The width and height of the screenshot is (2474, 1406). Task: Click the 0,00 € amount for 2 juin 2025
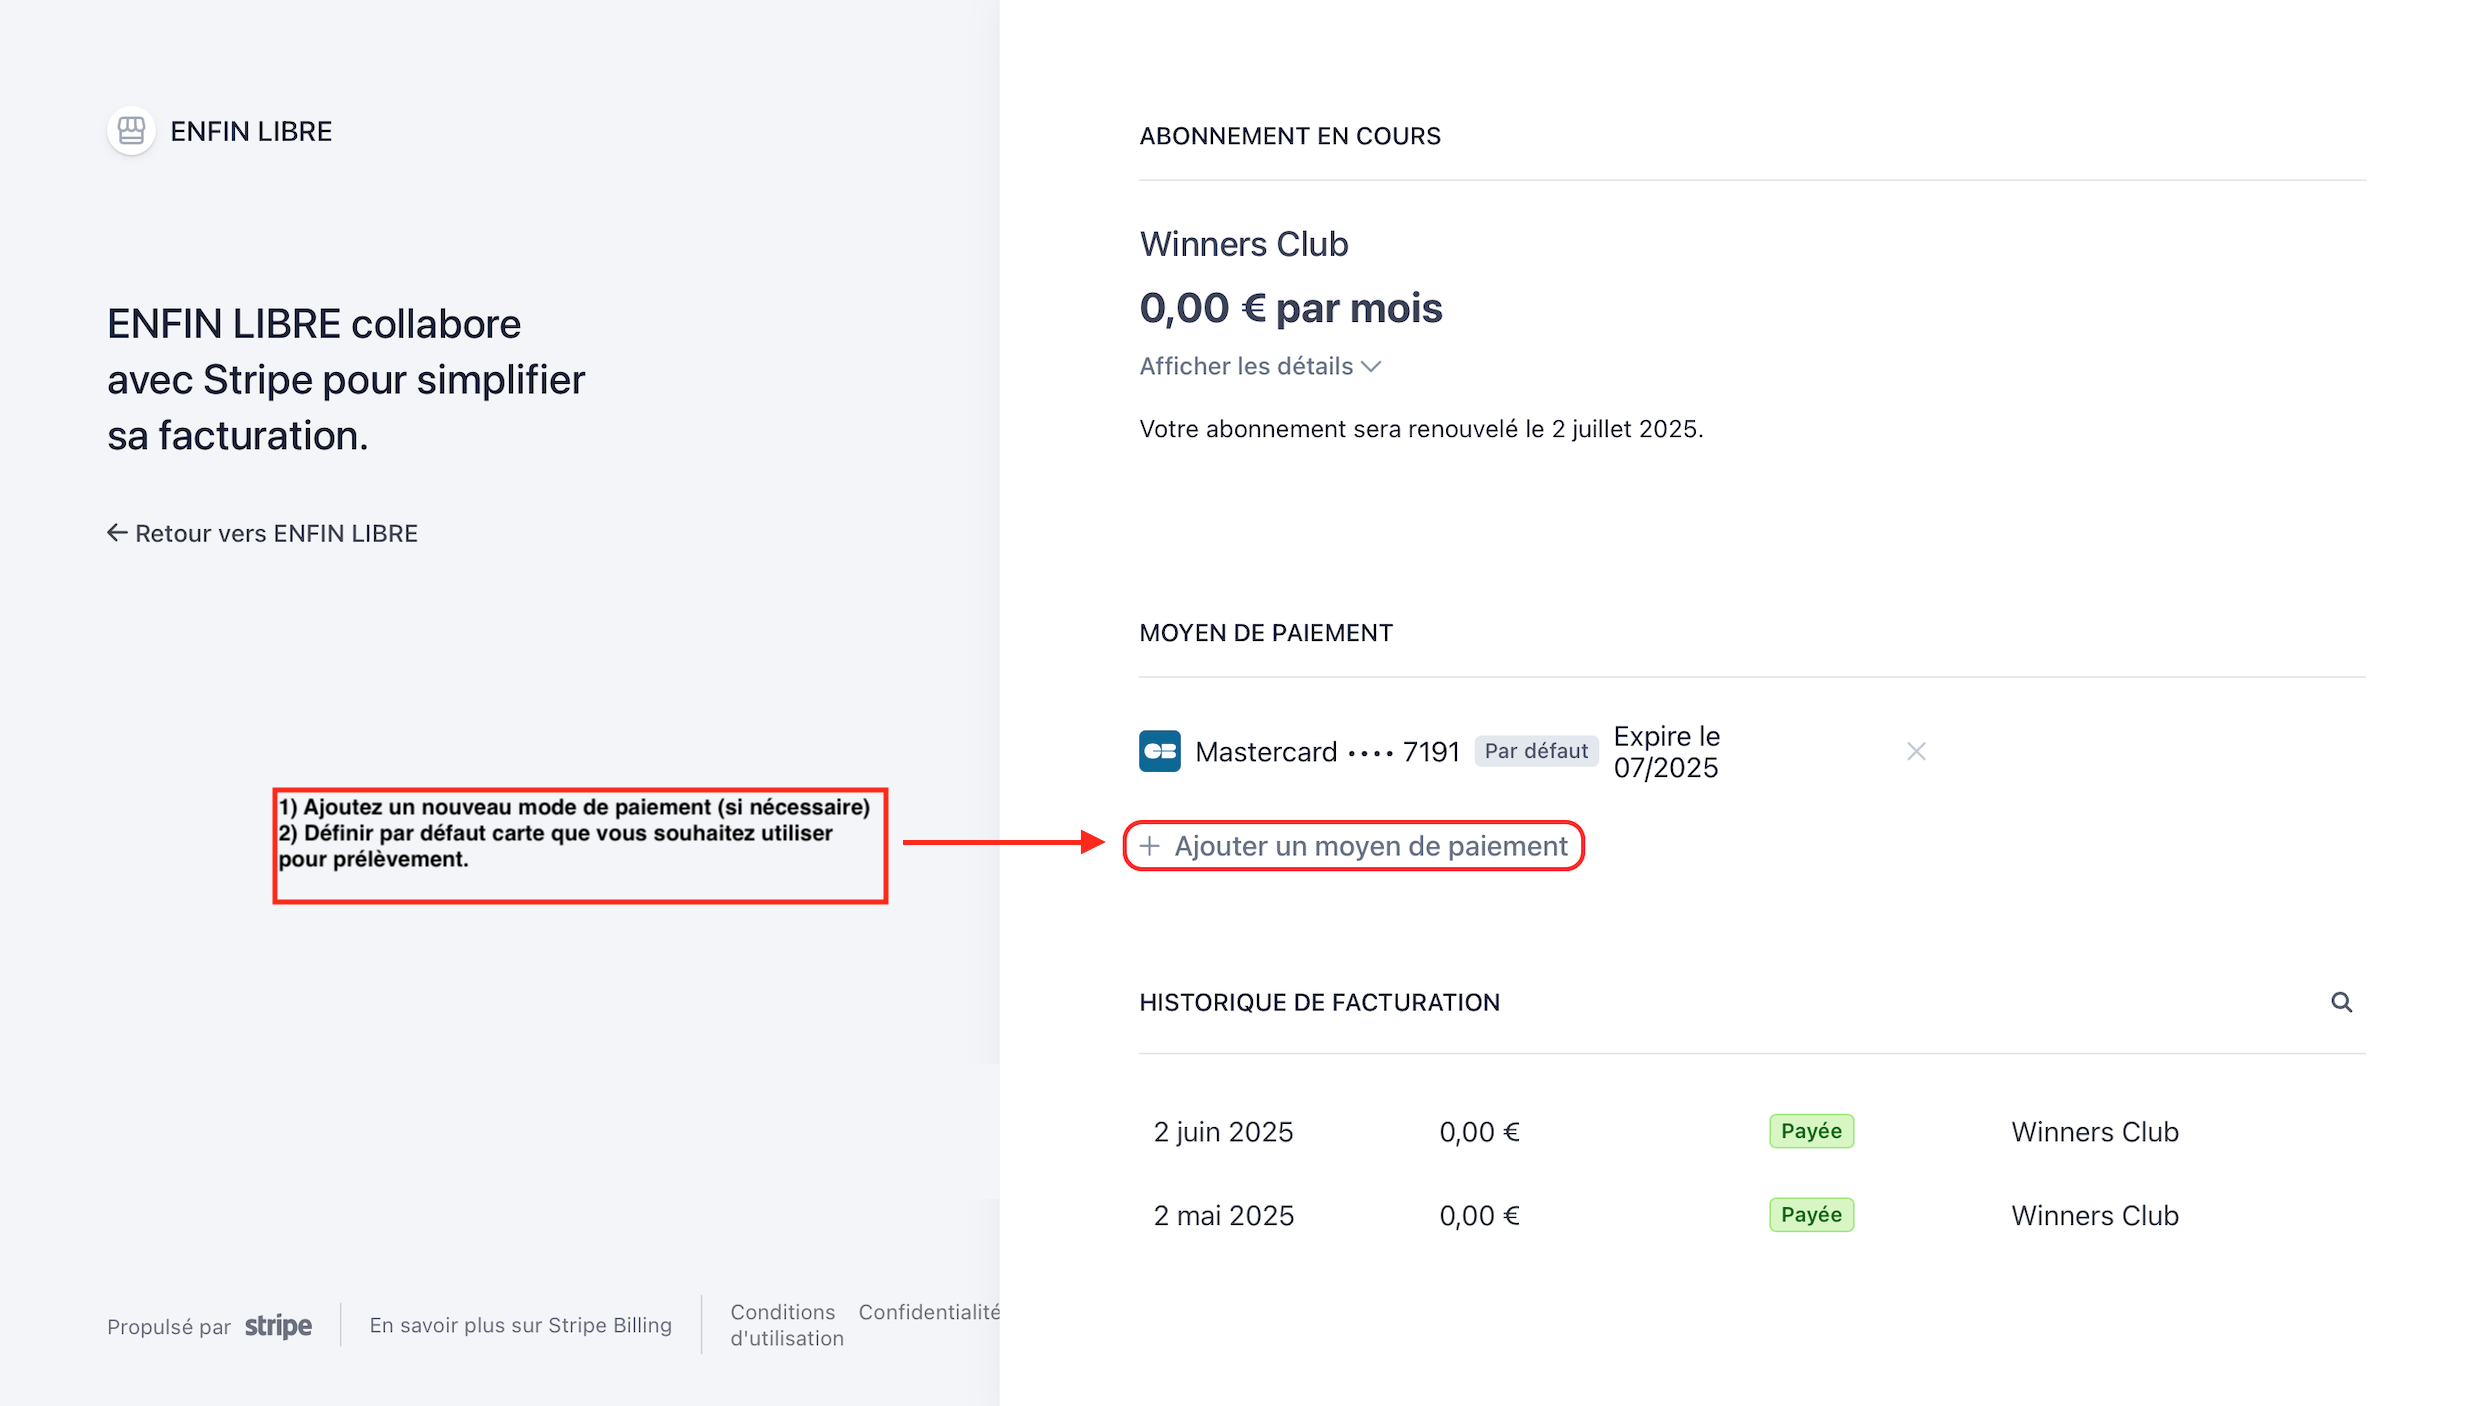[x=1479, y=1131]
